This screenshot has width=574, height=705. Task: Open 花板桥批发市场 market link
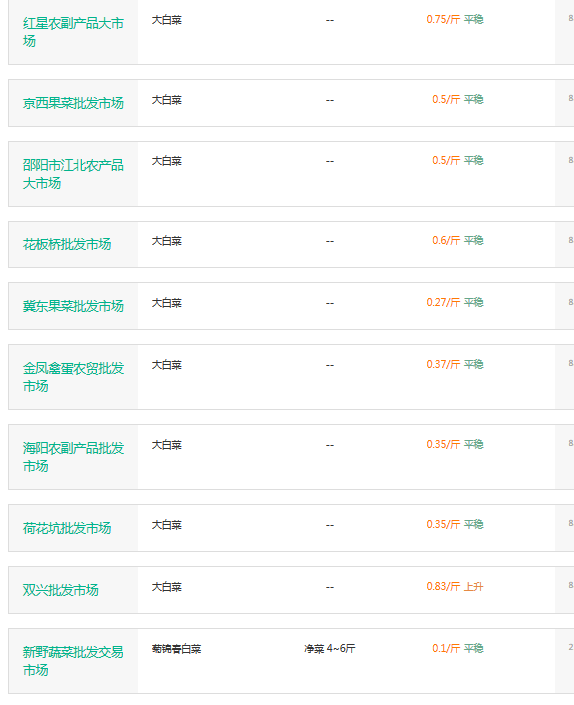(x=67, y=244)
